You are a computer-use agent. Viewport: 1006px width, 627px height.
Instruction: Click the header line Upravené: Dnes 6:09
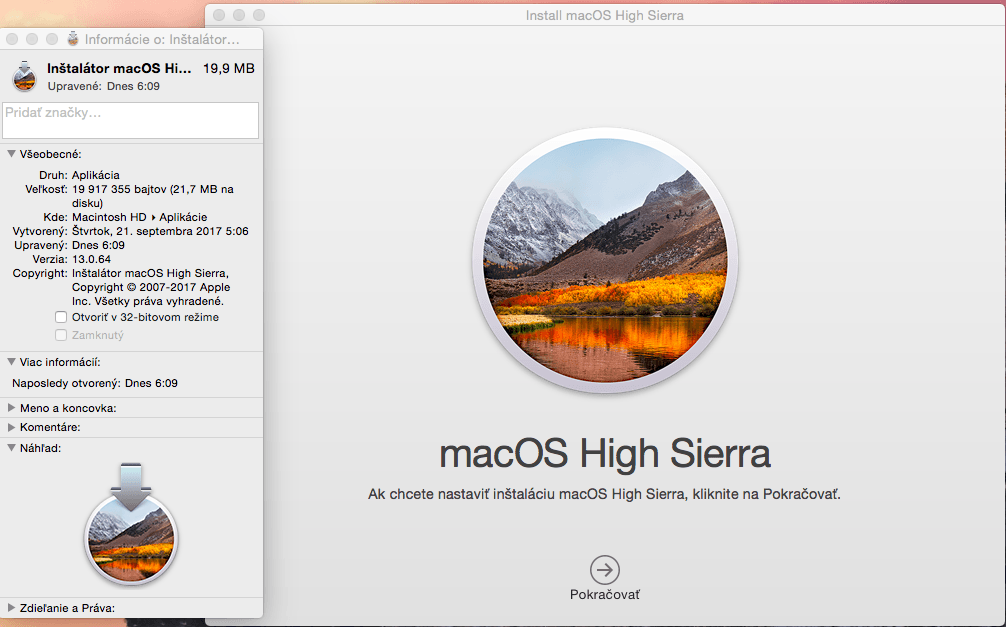(x=103, y=86)
